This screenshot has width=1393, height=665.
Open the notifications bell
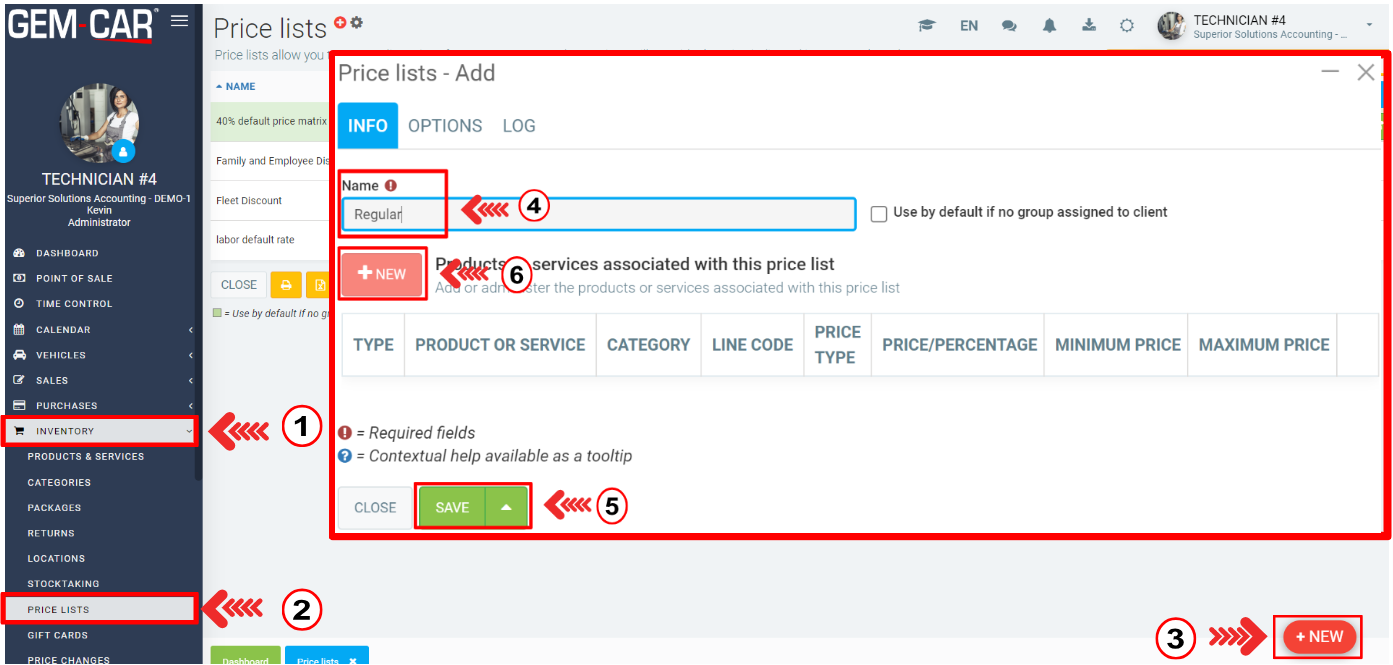click(x=1049, y=26)
